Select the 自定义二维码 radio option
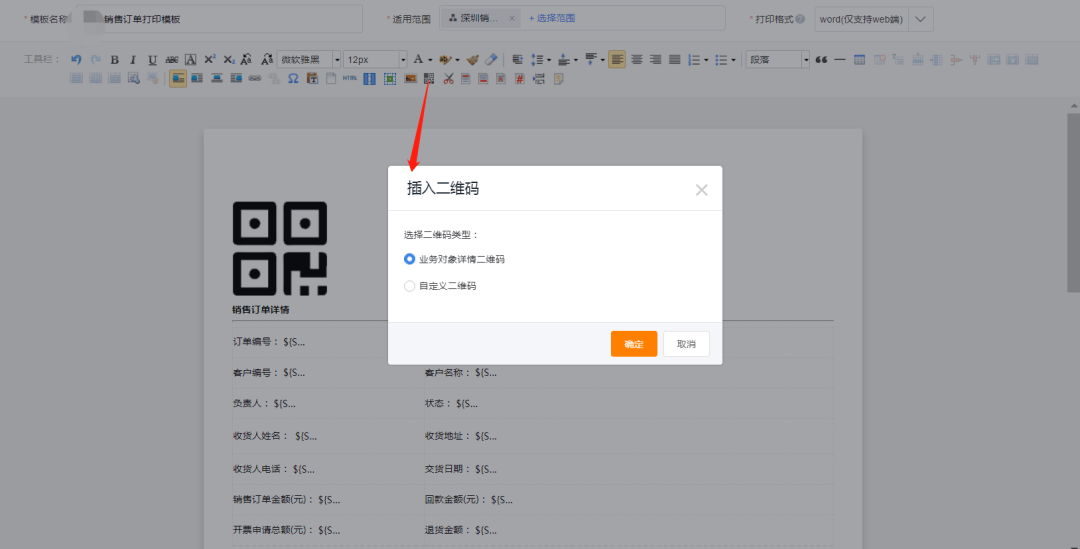 409,286
